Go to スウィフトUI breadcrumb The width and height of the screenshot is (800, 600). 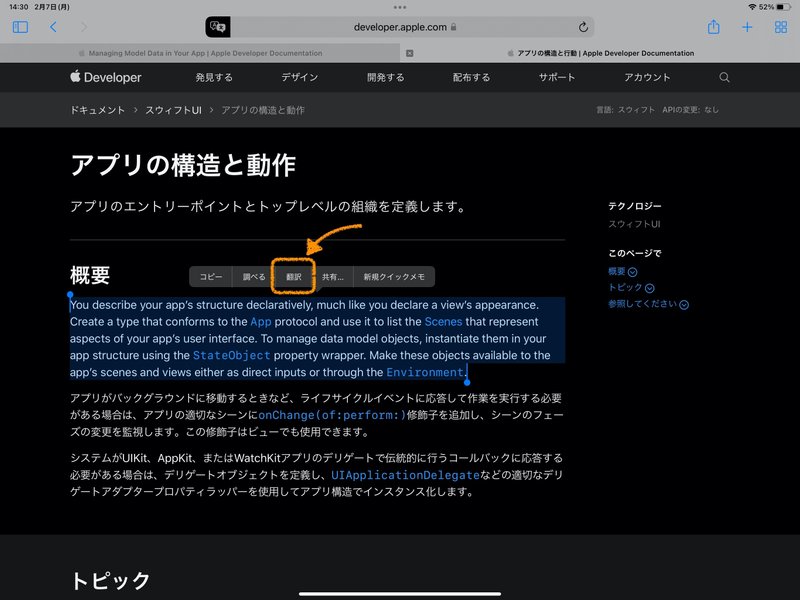pos(173,110)
